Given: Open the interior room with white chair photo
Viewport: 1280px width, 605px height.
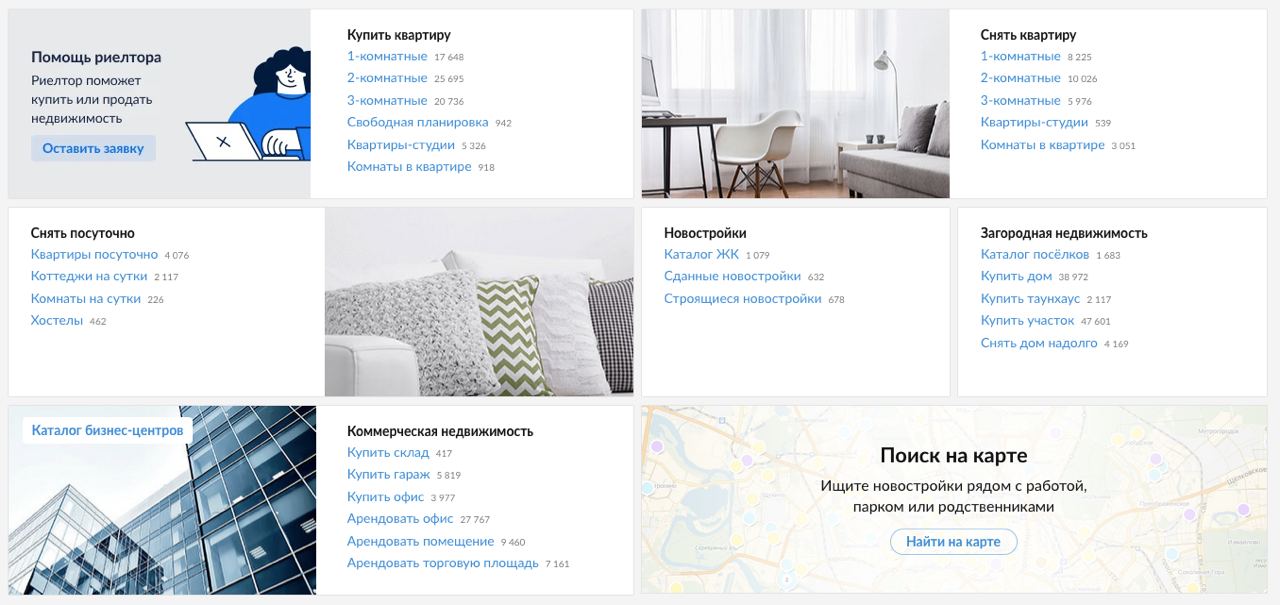Looking at the screenshot, I should [795, 104].
